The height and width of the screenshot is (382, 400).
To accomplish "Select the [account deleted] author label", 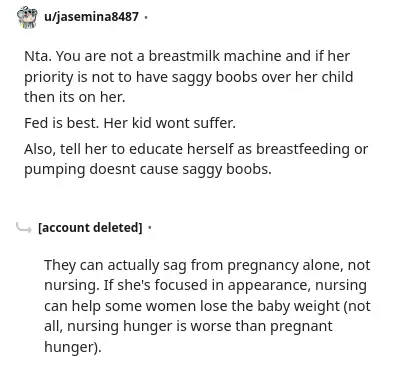I will tap(90, 228).
